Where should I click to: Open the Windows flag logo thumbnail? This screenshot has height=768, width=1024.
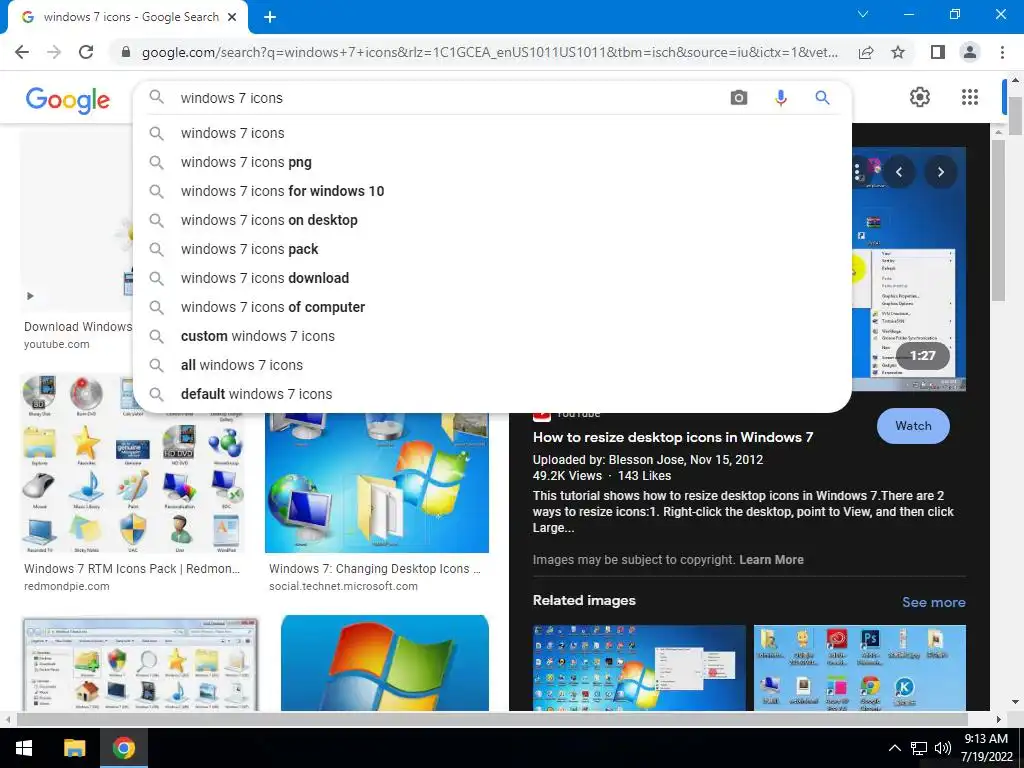click(385, 663)
